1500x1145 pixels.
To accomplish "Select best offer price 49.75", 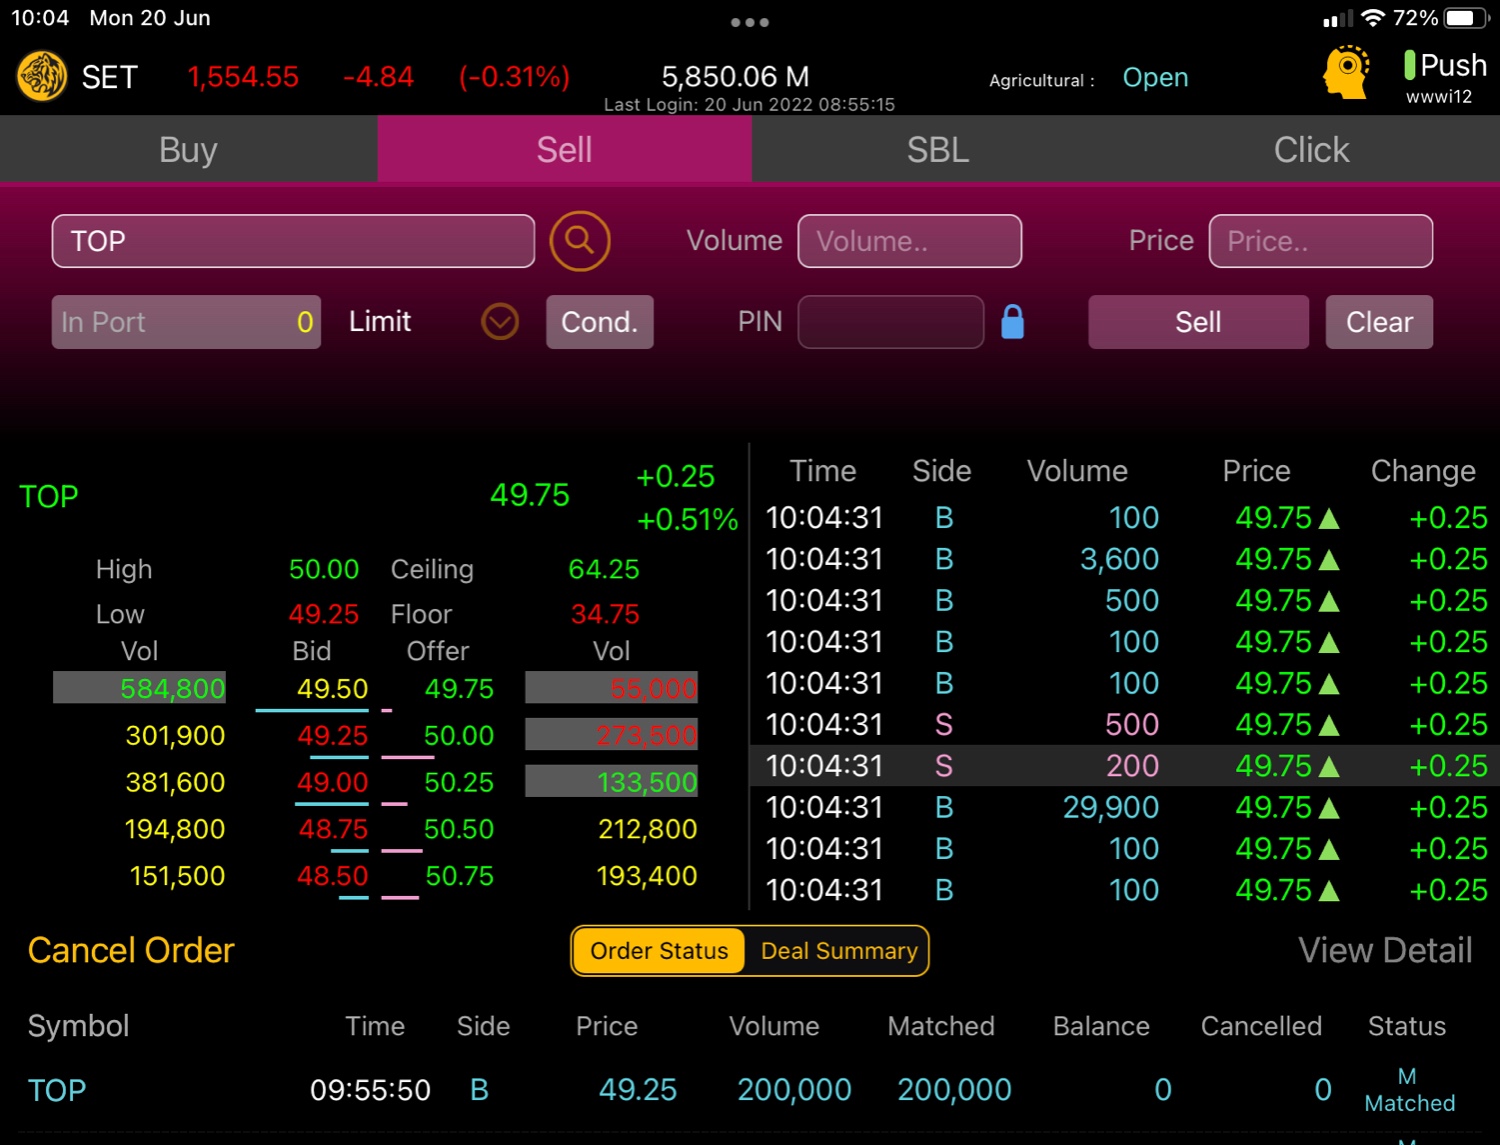I will [x=459, y=689].
